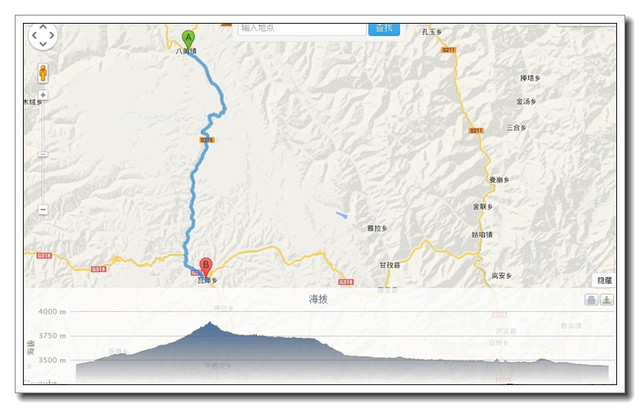Click the zoom slider handle
This screenshot has width=640, height=408.
43,155
